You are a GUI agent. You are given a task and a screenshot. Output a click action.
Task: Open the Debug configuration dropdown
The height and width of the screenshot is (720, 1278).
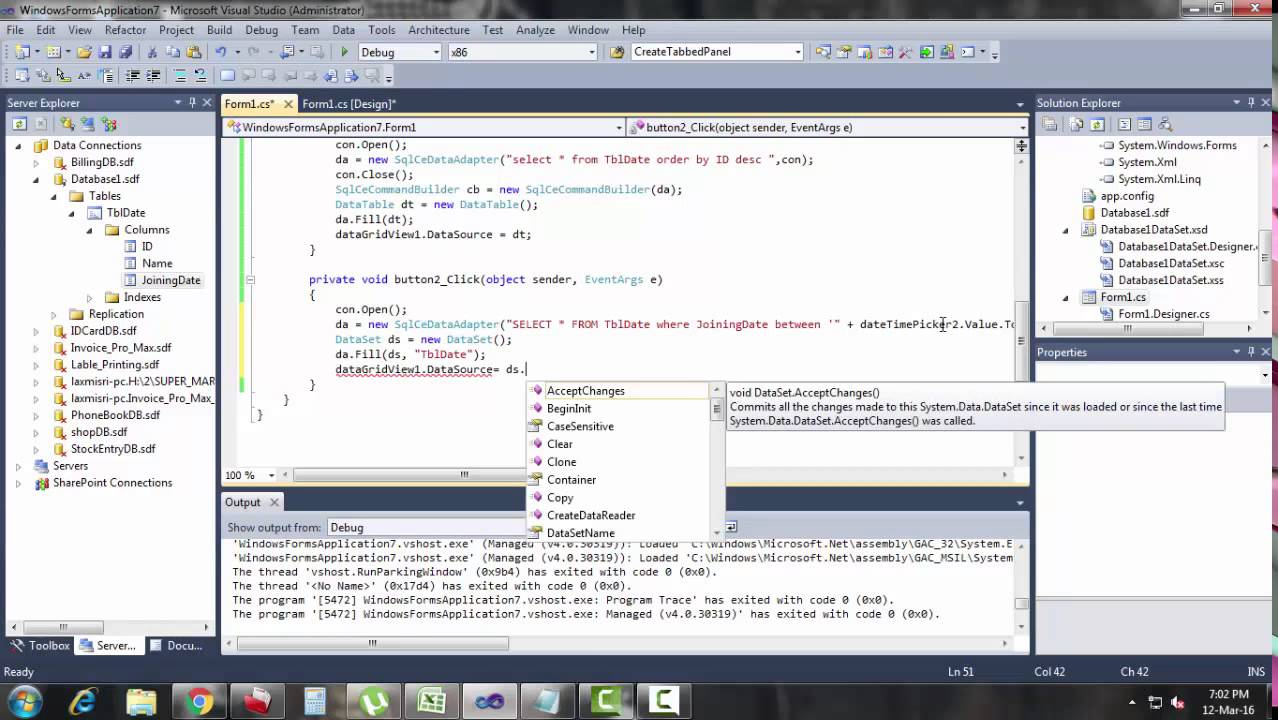(435, 52)
